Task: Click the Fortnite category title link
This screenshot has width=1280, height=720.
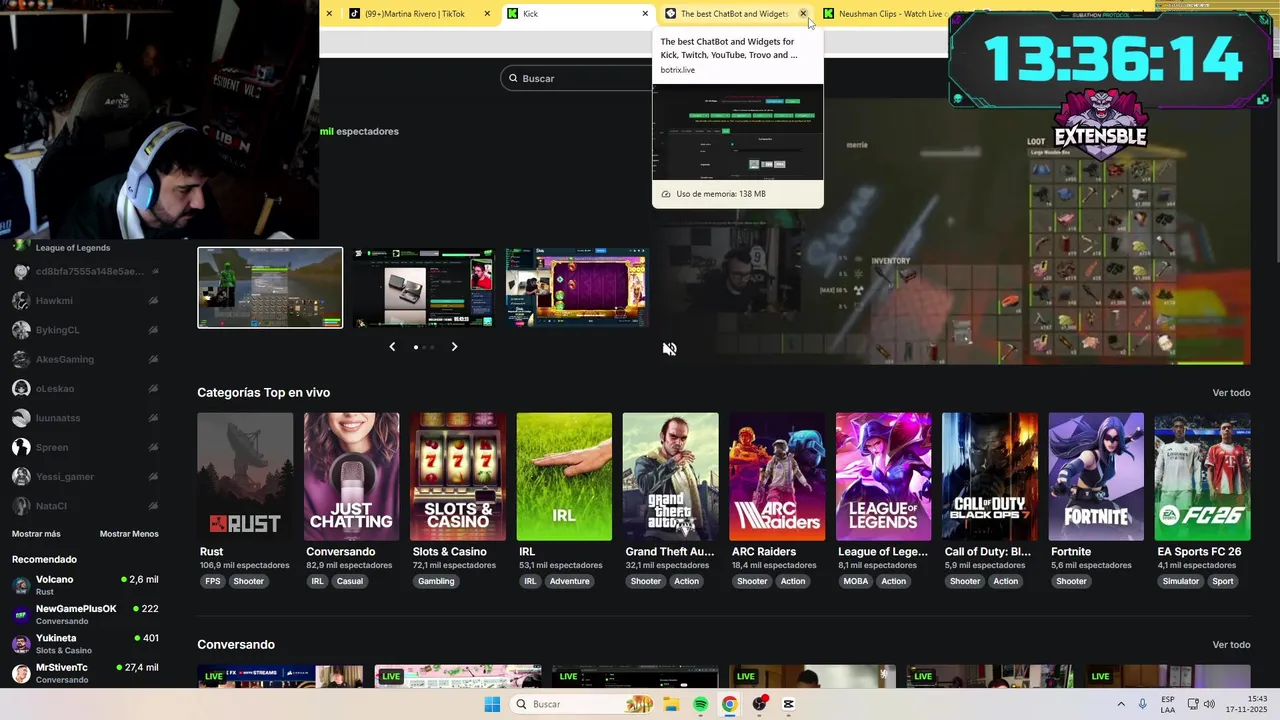Action: click(1071, 552)
